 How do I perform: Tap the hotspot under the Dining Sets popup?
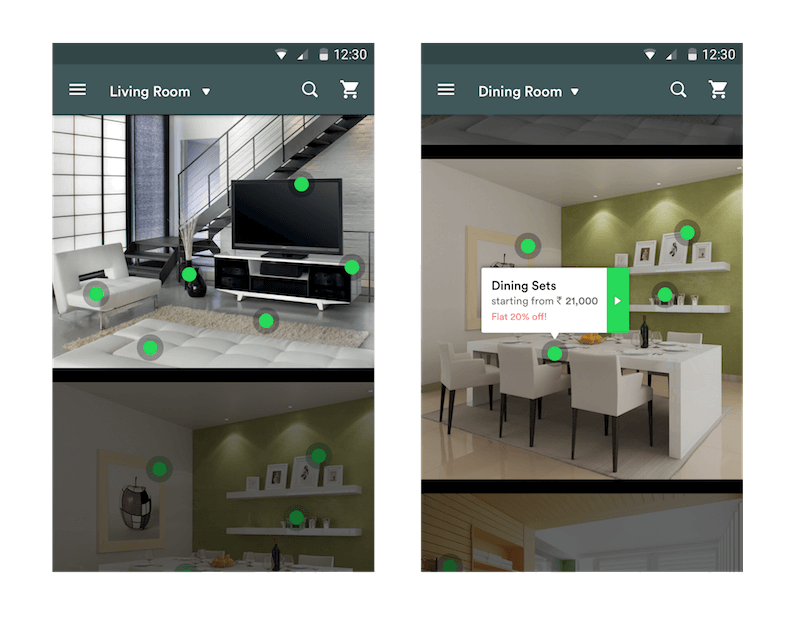click(554, 353)
